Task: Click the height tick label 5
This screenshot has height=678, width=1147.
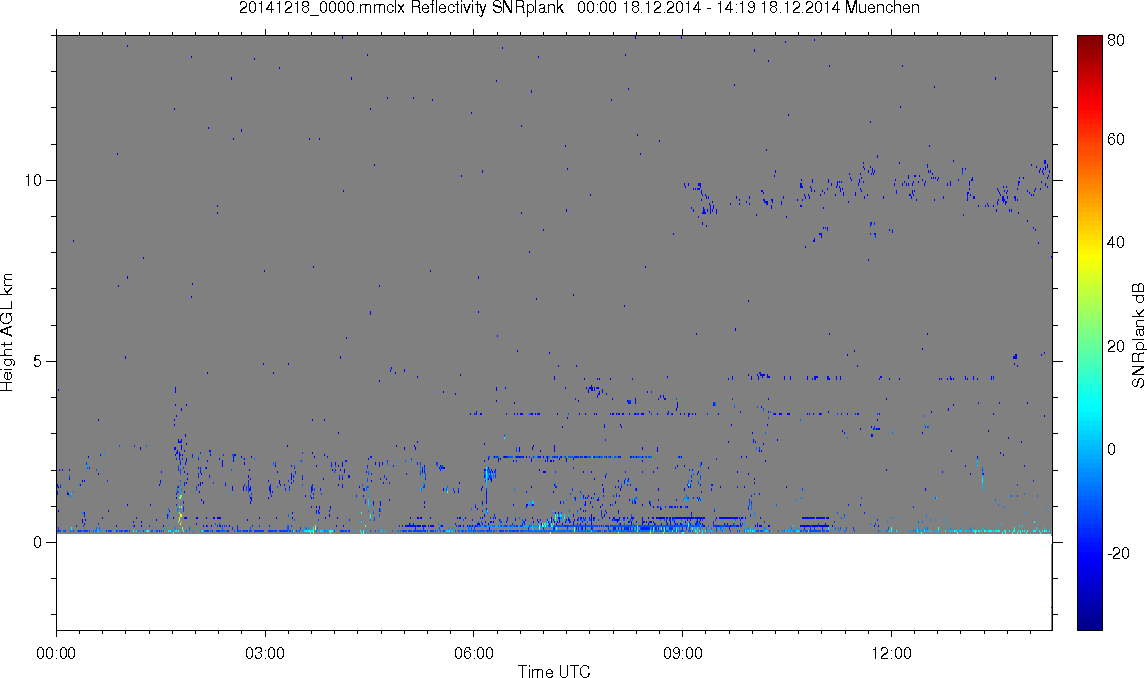Action: point(37,361)
